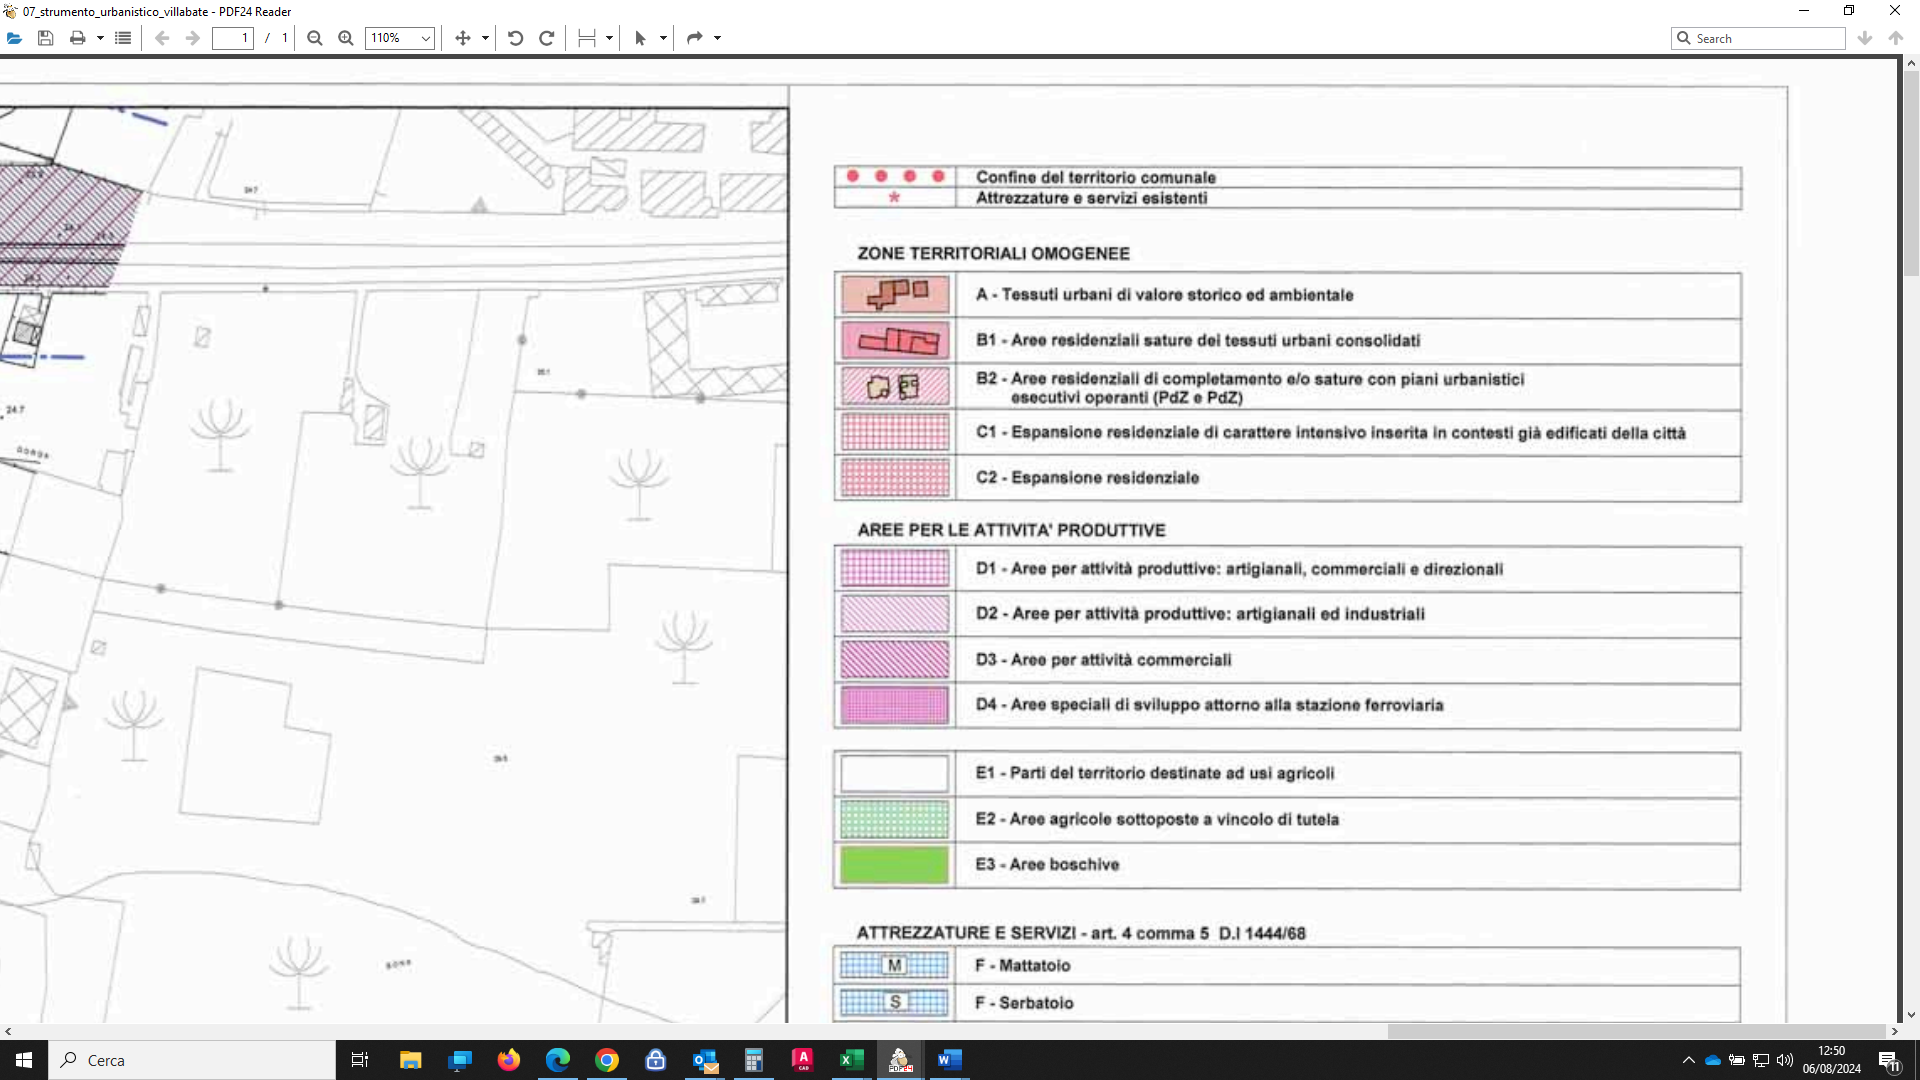The image size is (1920, 1080).
Task: Click 'Confine del territorio comunale' text
Action: coord(1096,178)
